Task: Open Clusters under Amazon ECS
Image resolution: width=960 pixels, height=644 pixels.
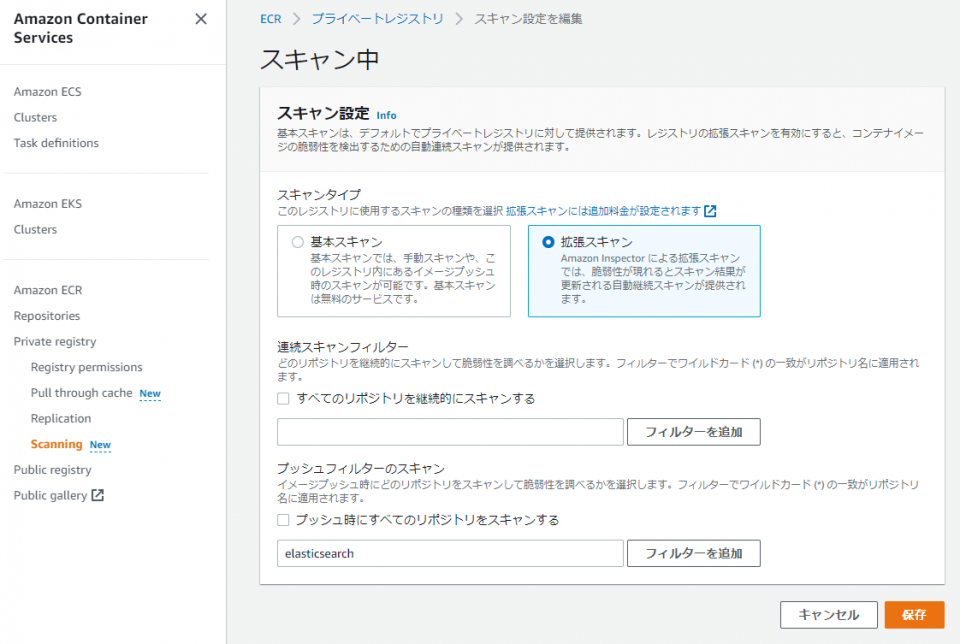Action: pos(35,118)
